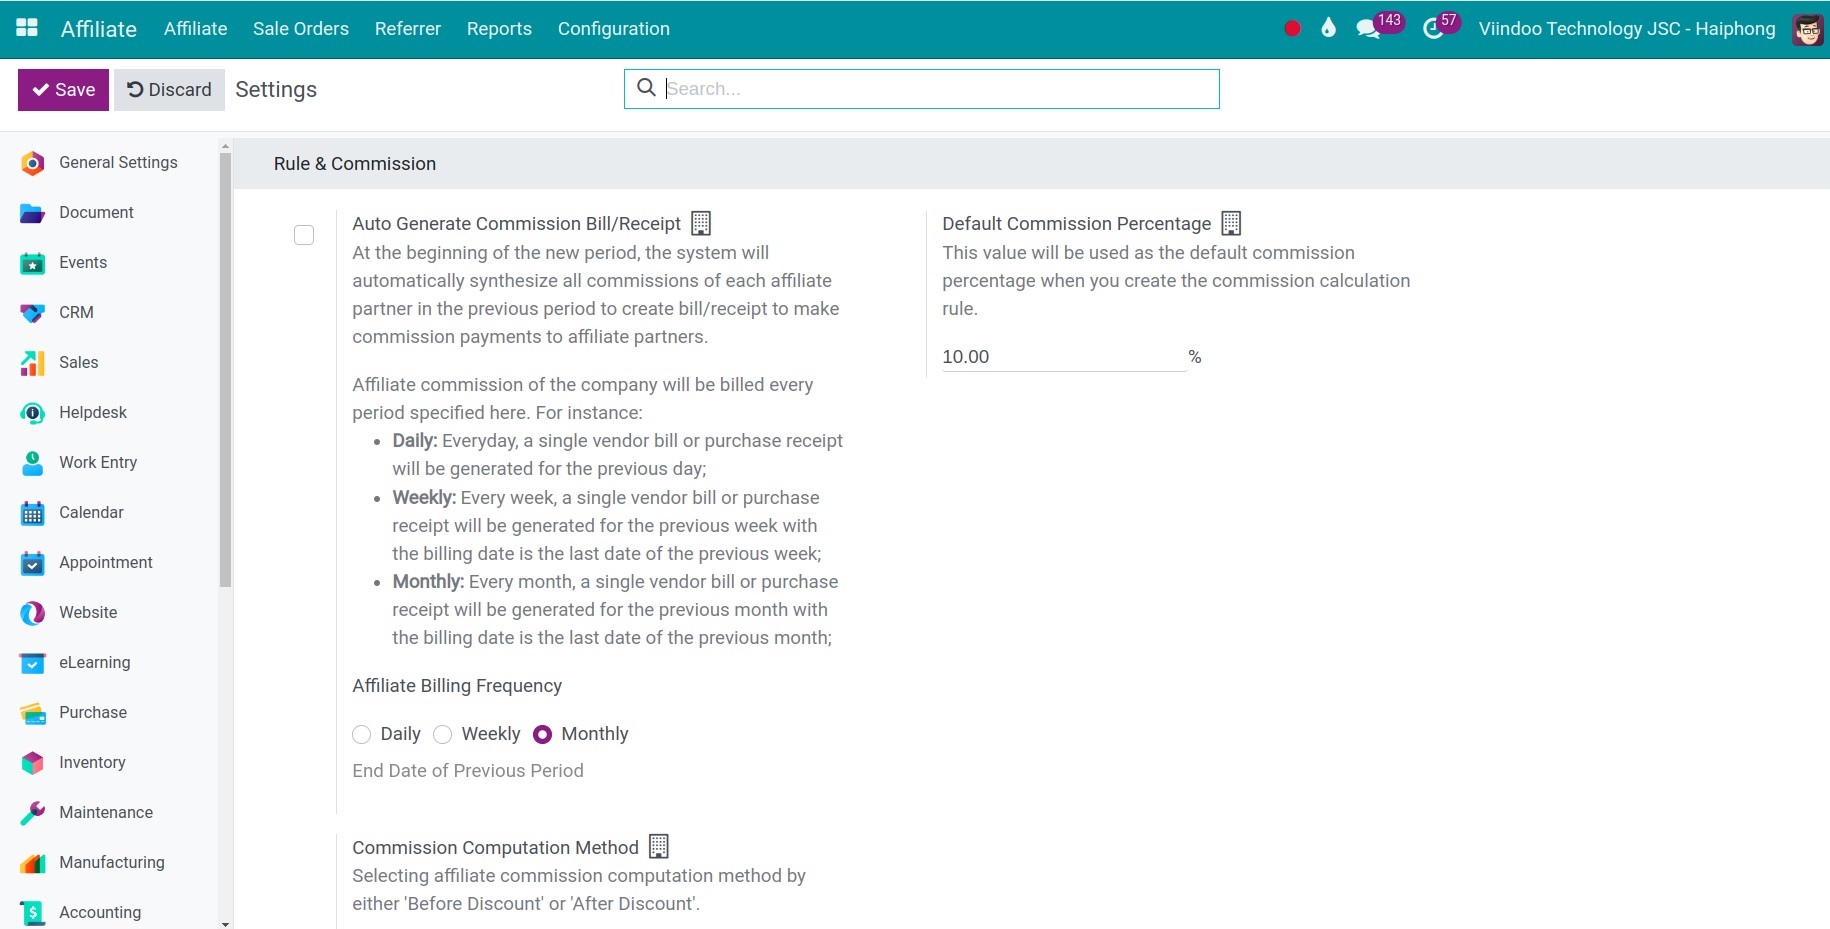
Task: Focus the settings search box
Action: click(x=921, y=89)
